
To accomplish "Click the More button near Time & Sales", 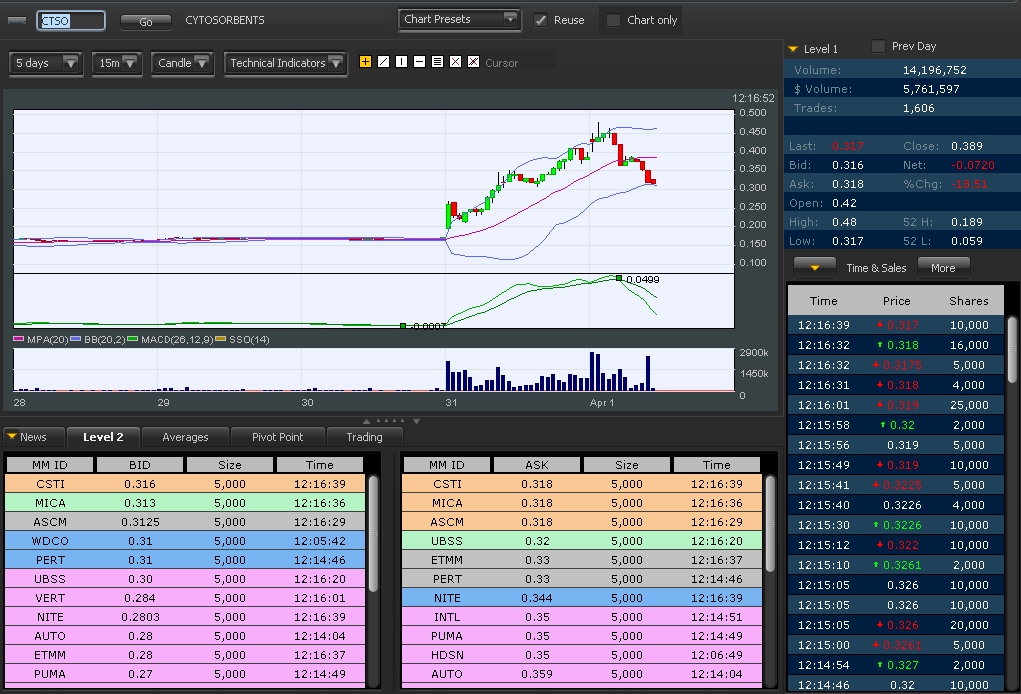I will pyautogui.click(x=943, y=268).
